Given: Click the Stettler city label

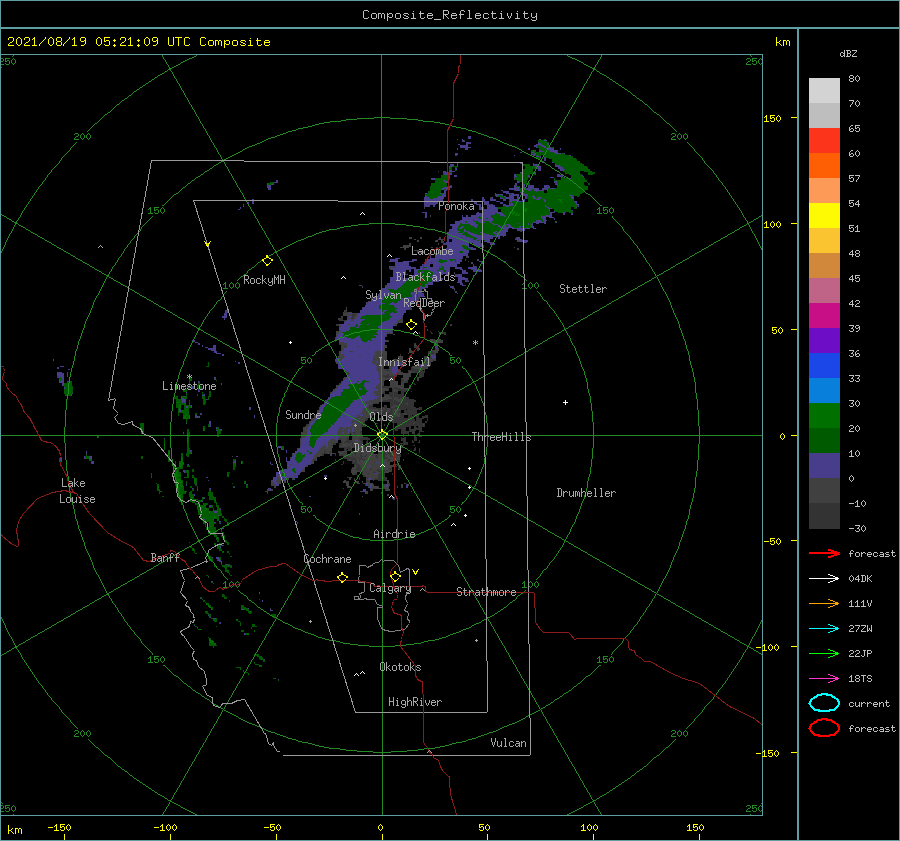Looking at the screenshot, I should click(x=583, y=289).
